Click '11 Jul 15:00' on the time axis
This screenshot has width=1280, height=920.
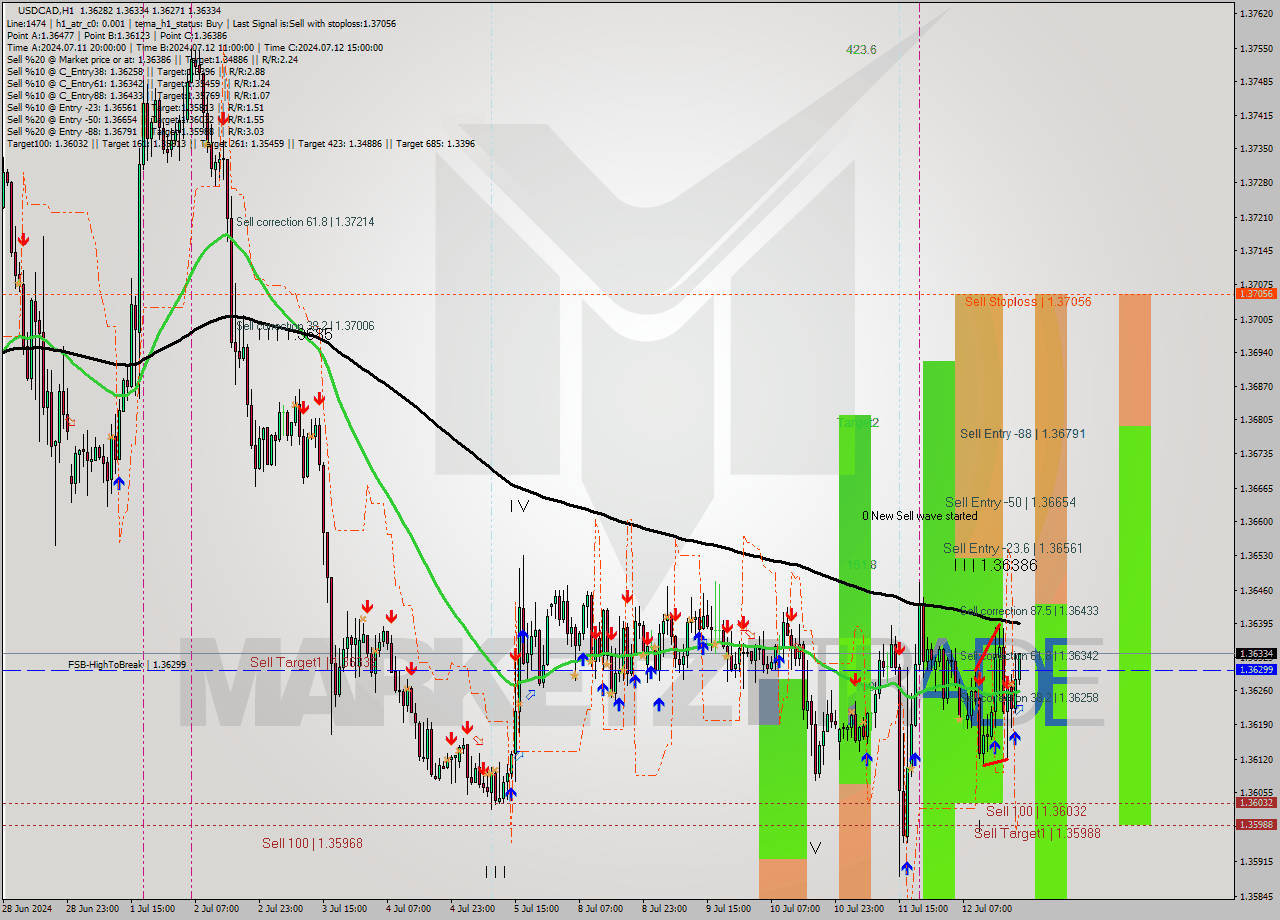(923, 909)
